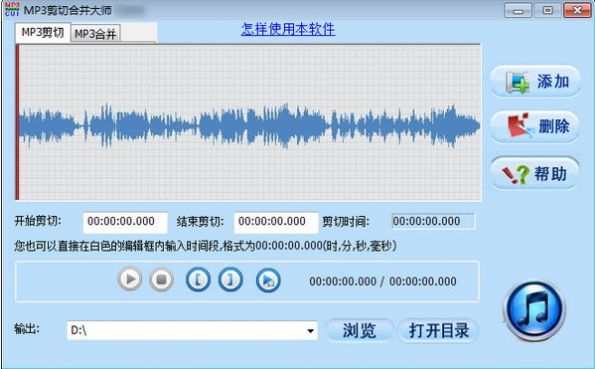Image resolution: width=595 pixels, height=369 pixels.
Task: Set cut start with left bracket button
Action: coord(198,280)
